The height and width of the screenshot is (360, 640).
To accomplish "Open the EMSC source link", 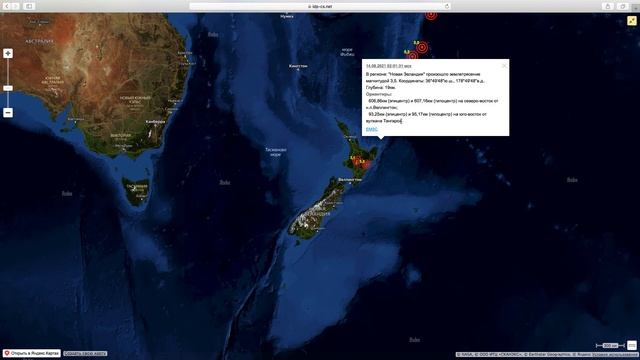I will pos(371,129).
